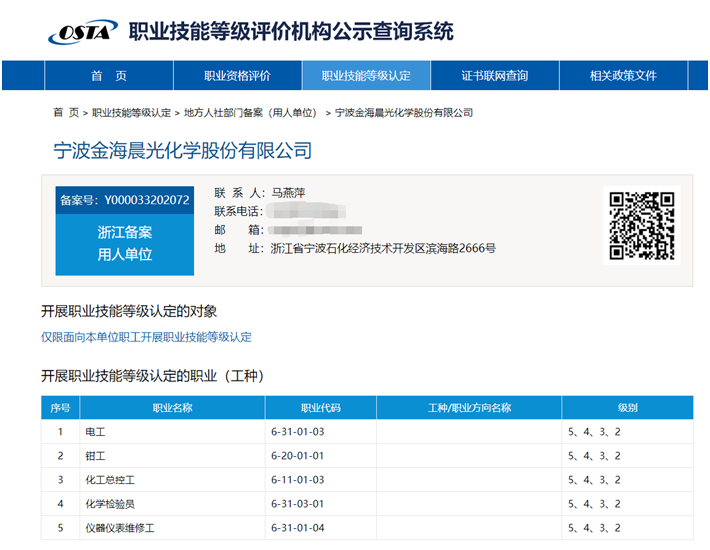This screenshot has height=550, width=710.
Task: Go to 证书联网查询 page
Action: click(494, 76)
